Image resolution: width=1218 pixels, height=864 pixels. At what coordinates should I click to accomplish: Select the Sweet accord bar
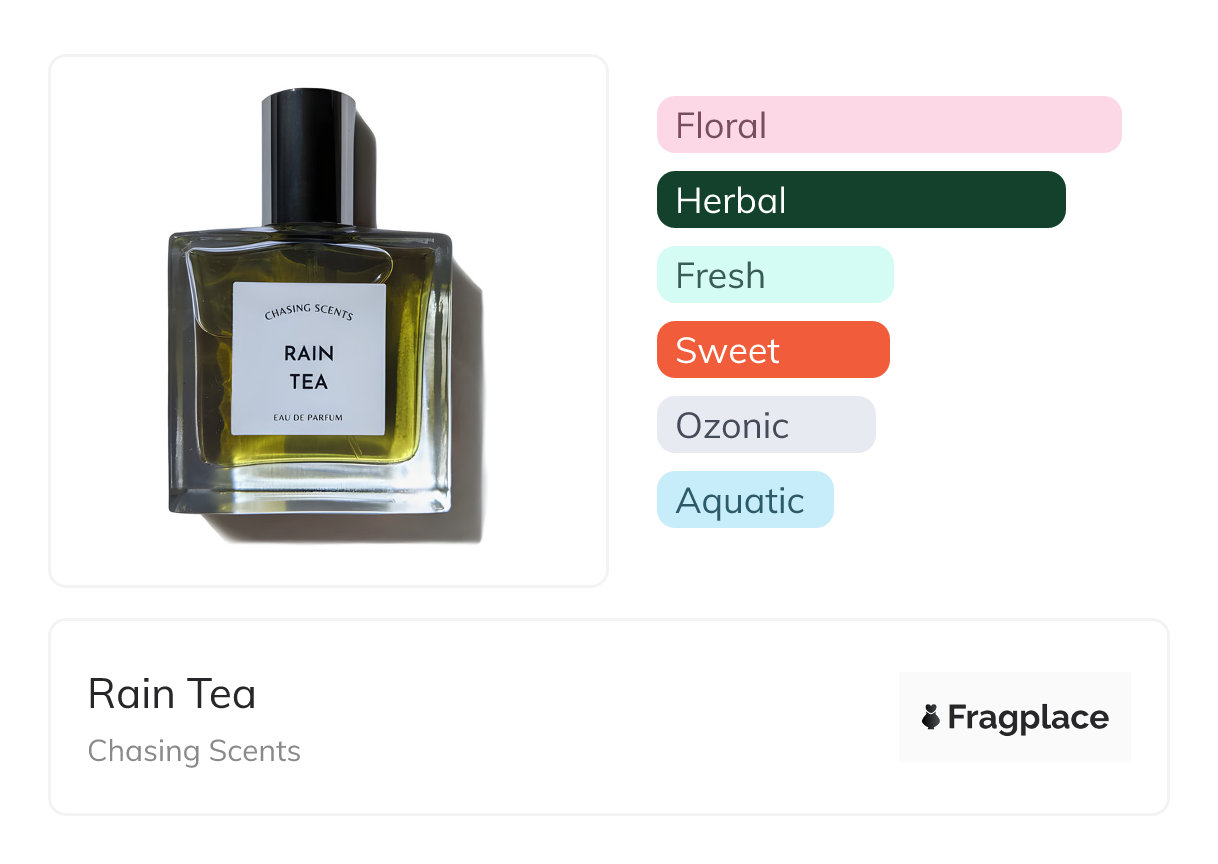(x=773, y=350)
